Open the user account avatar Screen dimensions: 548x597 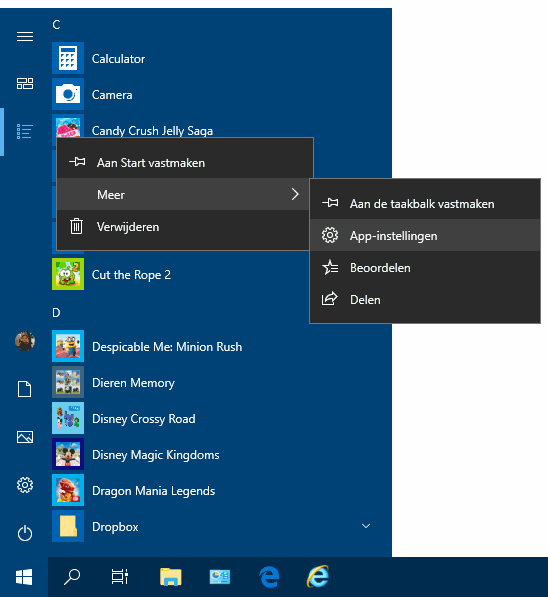pyautogui.click(x=25, y=341)
